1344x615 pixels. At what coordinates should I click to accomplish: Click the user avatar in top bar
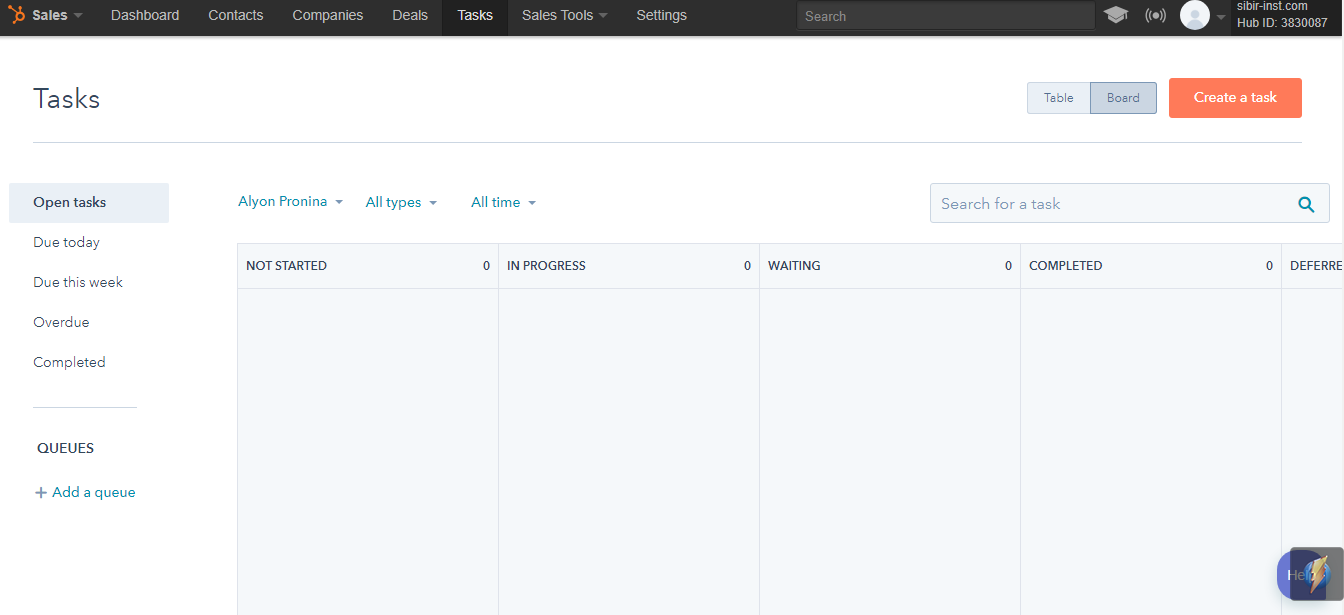pos(1195,15)
